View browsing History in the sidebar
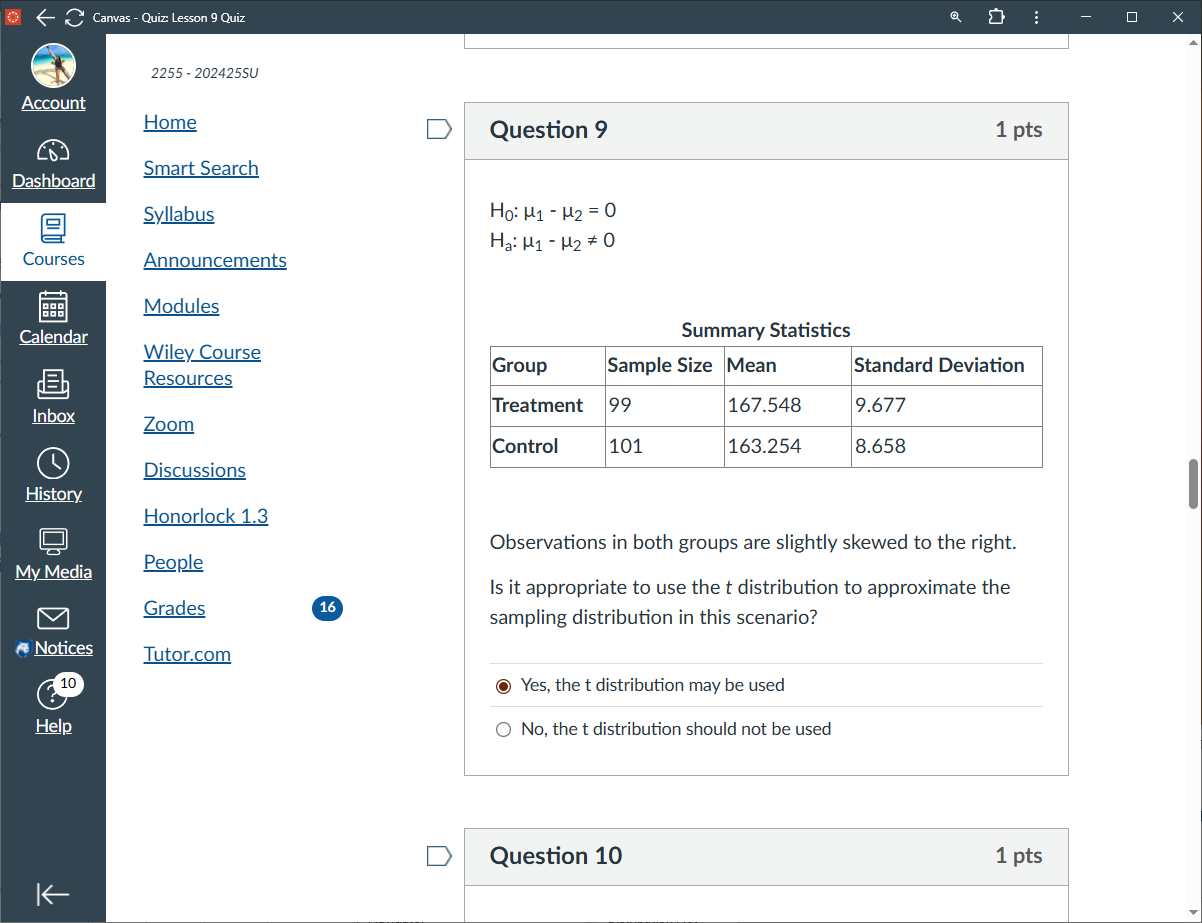The height and width of the screenshot is (923, 1202). pos(53,475)
